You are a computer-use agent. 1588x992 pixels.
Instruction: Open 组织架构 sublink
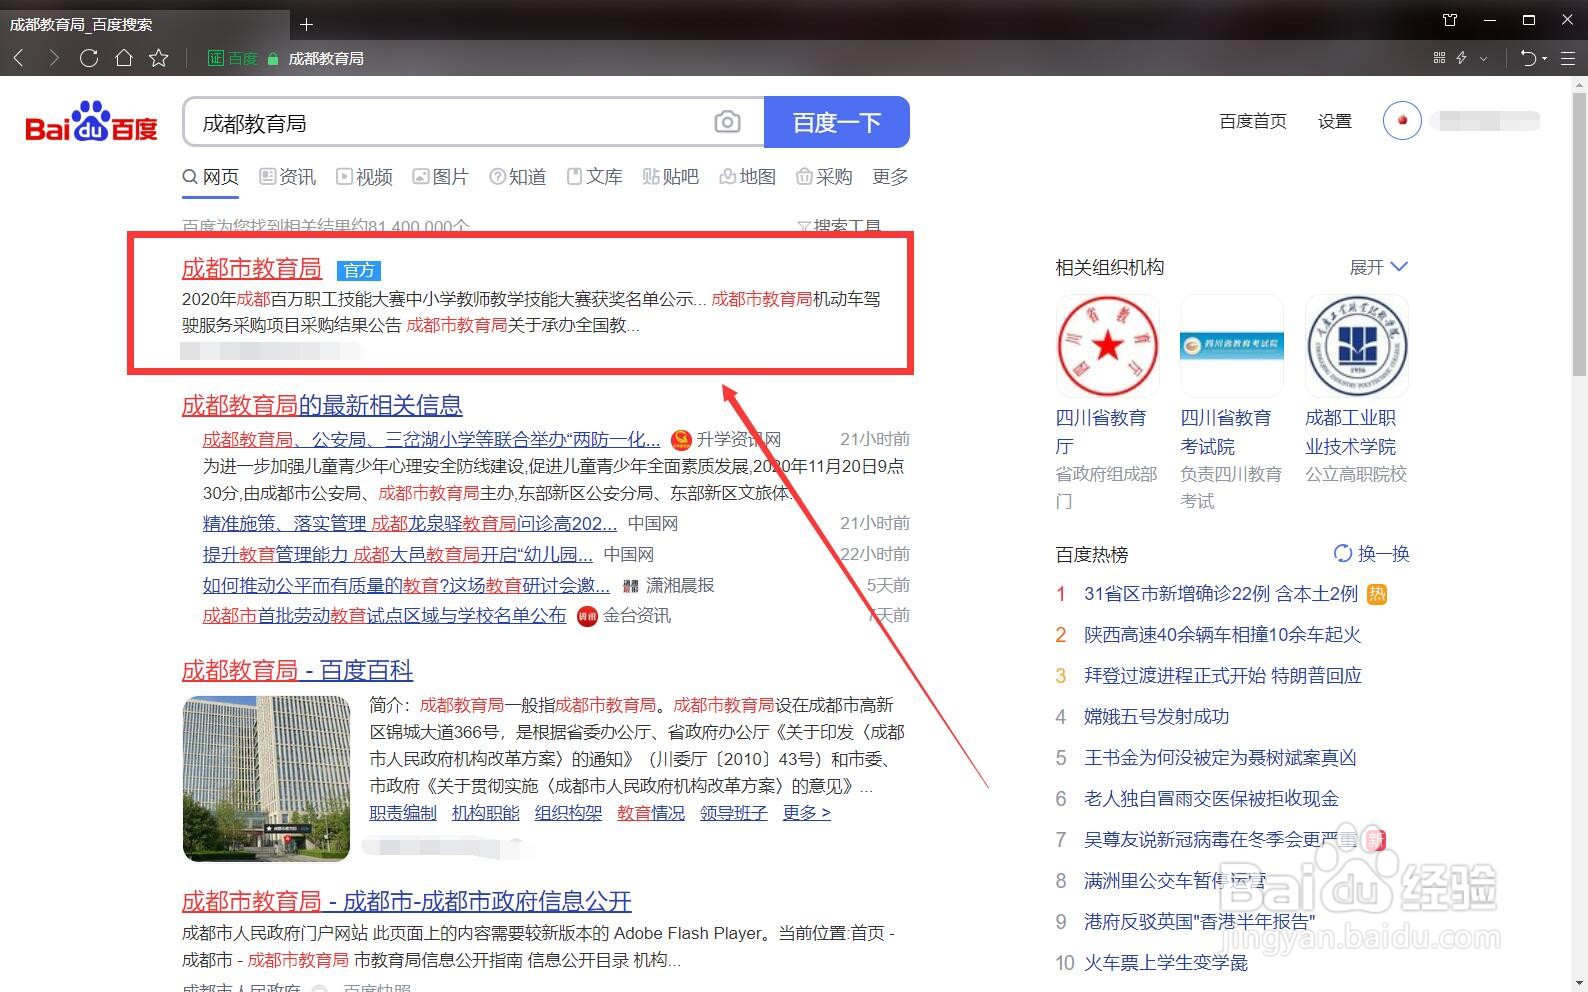pyautogui.click(x=568, y=813)
